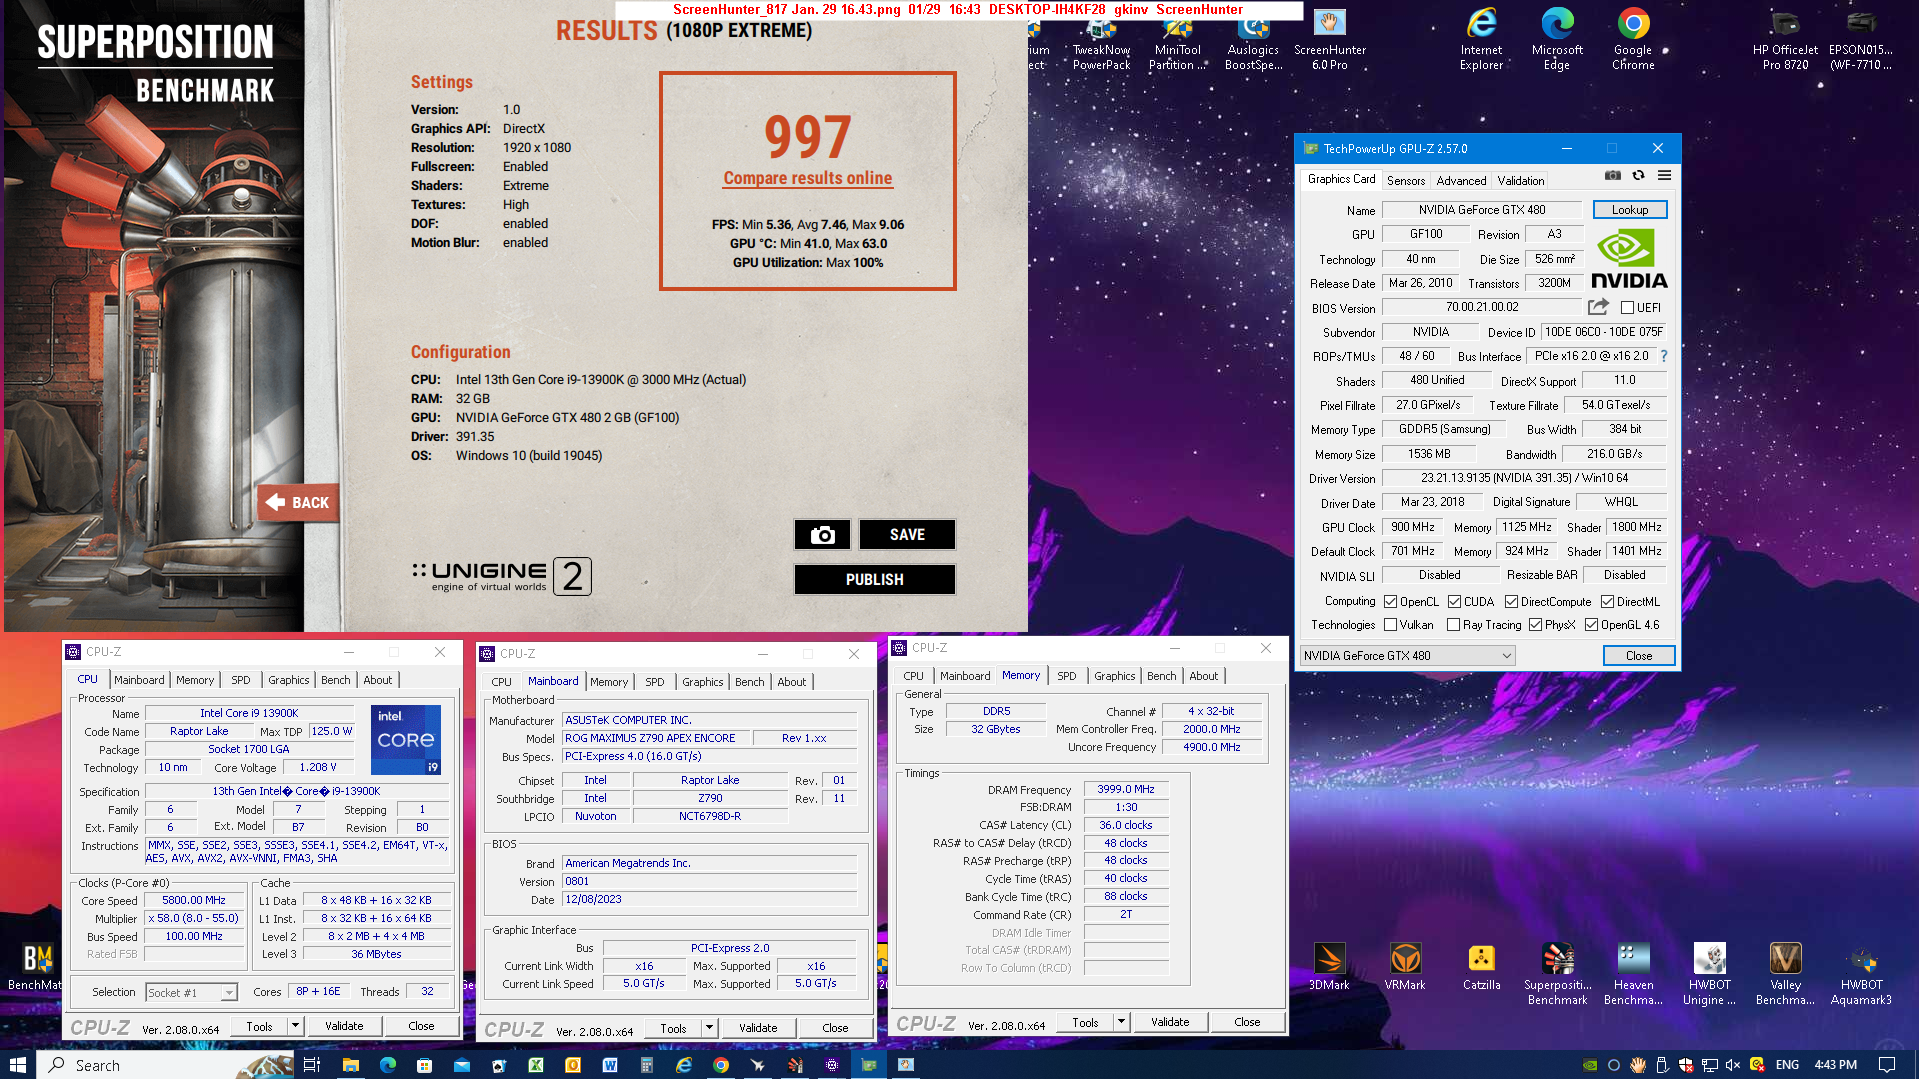Viewport: 1919px width, 1079px height.
Task: Toggle the OpenCL checkbox
Action: tap(1390, 602)
